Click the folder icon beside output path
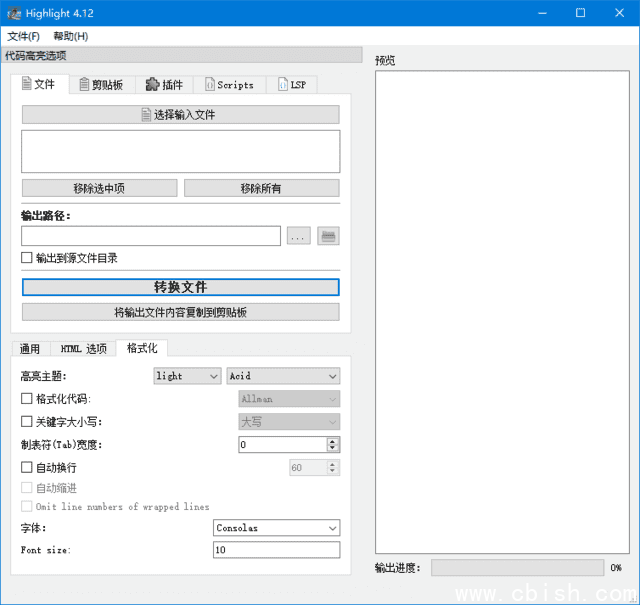The width and height of the screenshot is (640, 605). [x=328, y=236]
